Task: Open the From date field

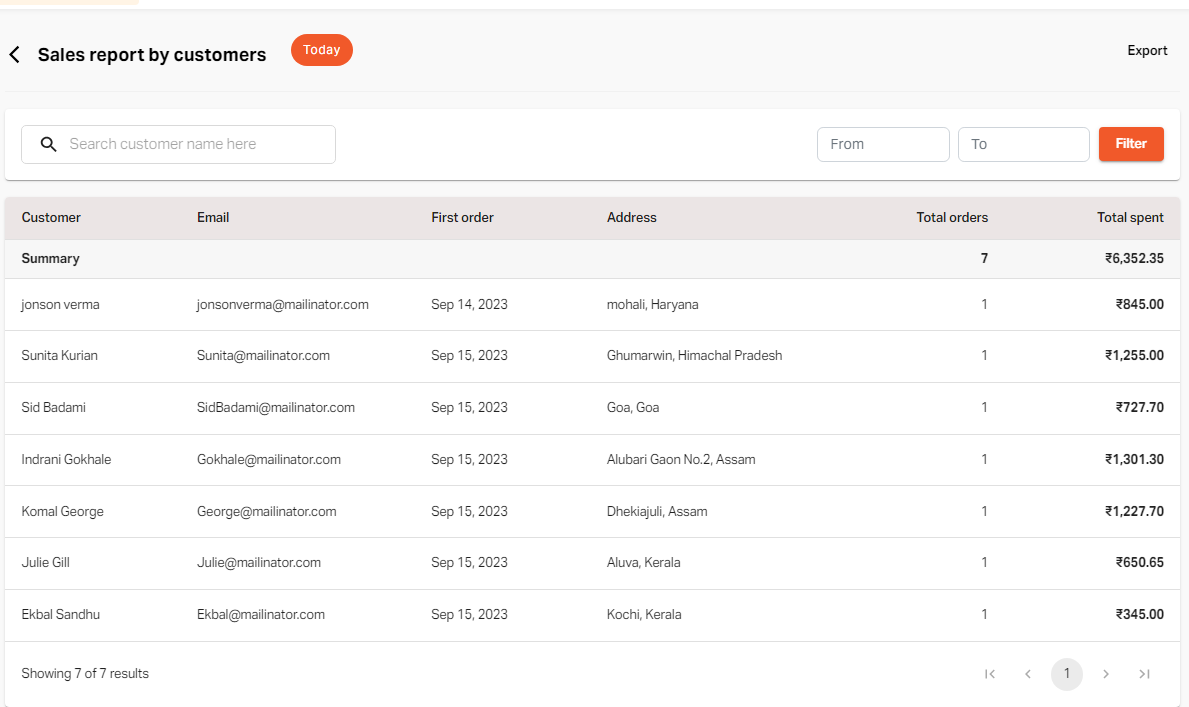Action: [x=883, y=144]
